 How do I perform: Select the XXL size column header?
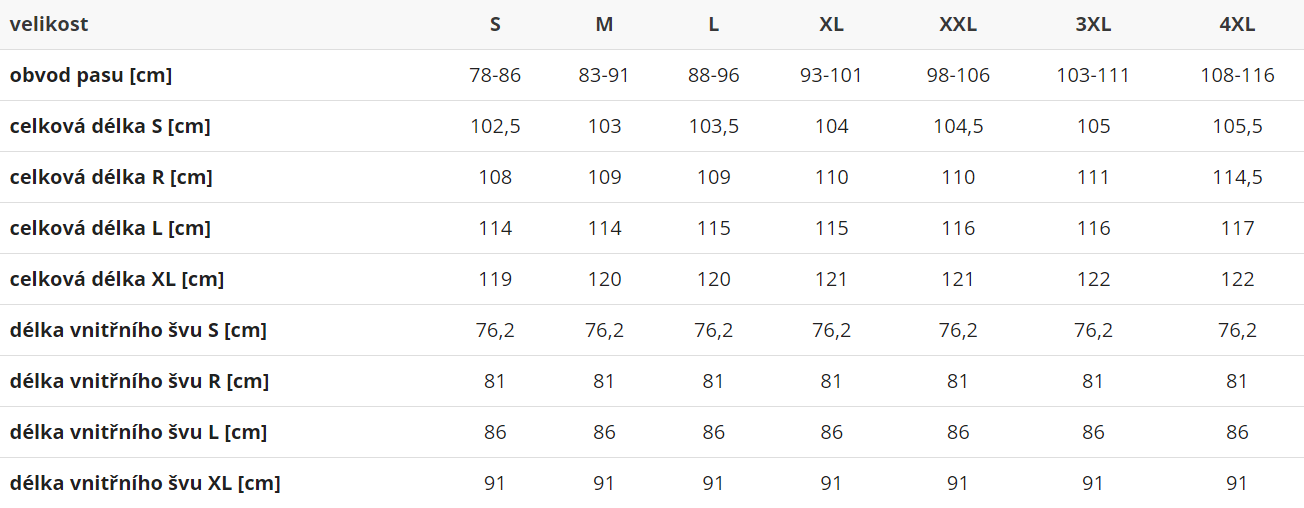tap(958, 24)
